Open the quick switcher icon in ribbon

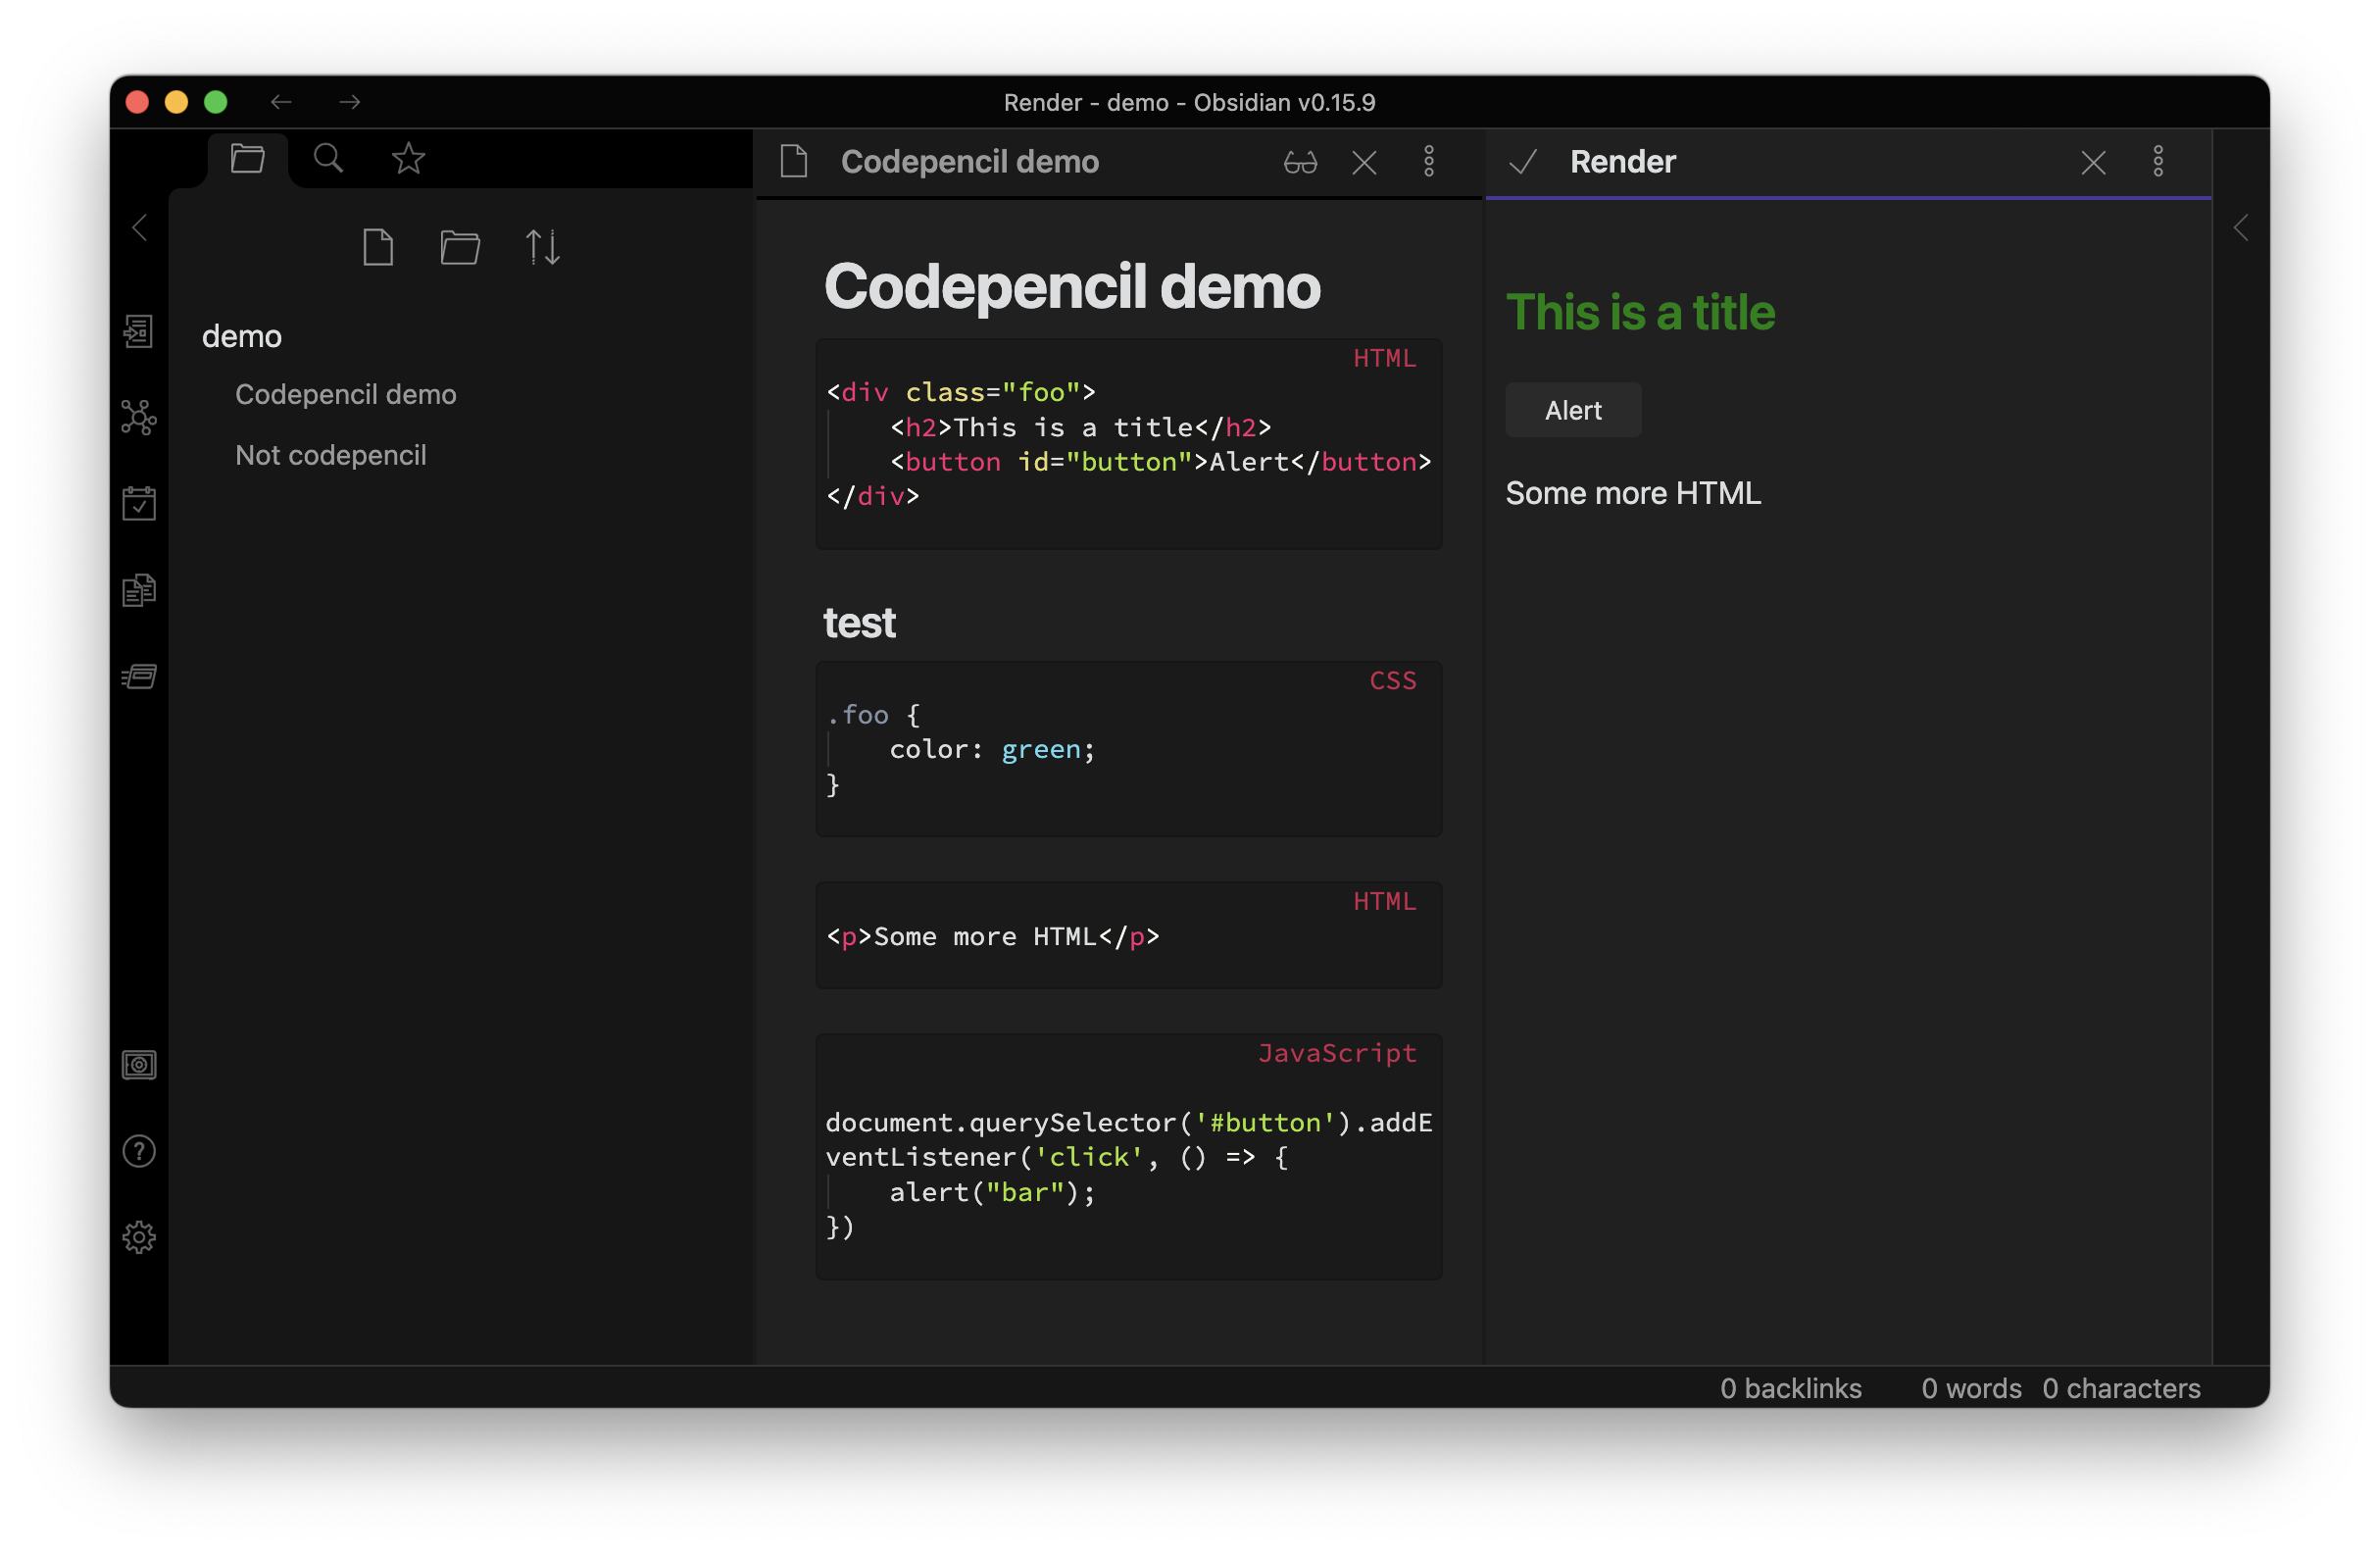[x=139, y=331]
